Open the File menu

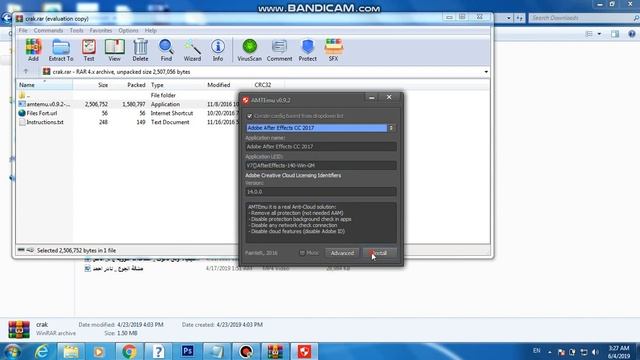23,31
